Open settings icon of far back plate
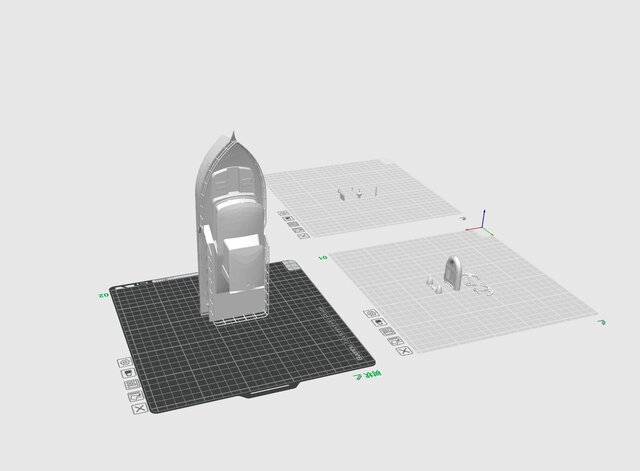This screenshot has width=640, height=471. (283, 213)
